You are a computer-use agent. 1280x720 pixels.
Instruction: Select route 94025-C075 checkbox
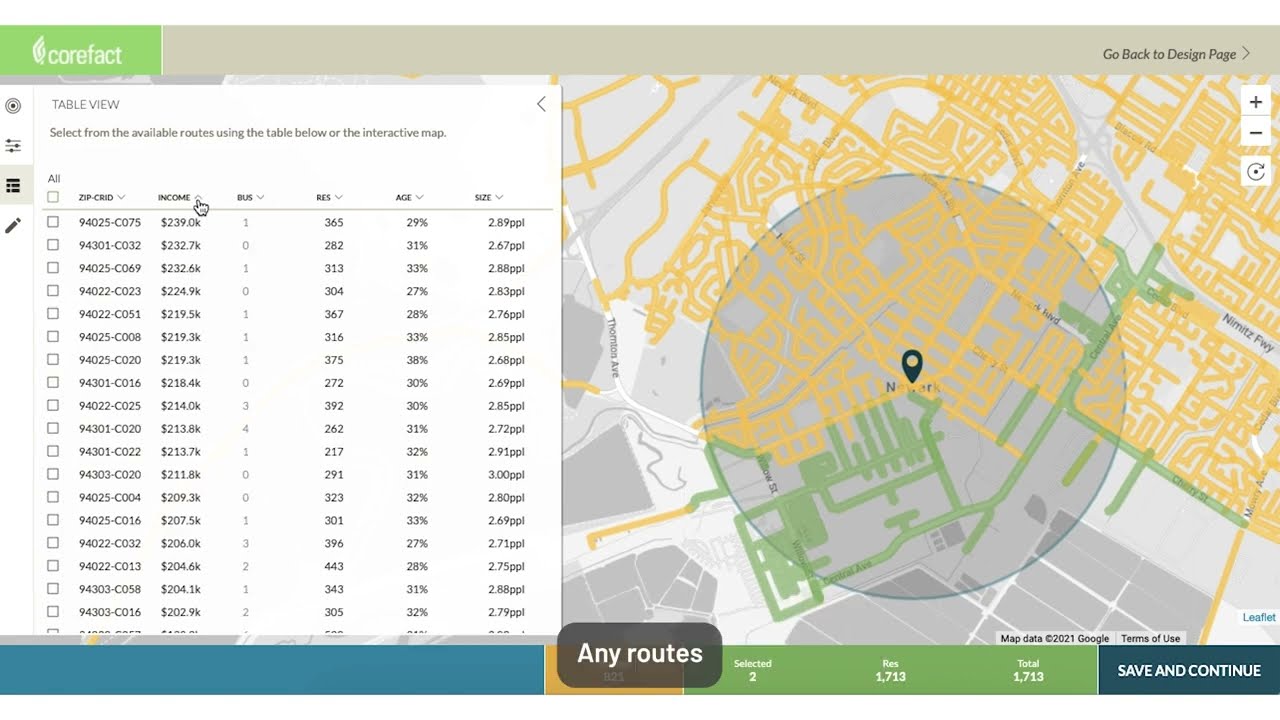[x=53, y=222]
